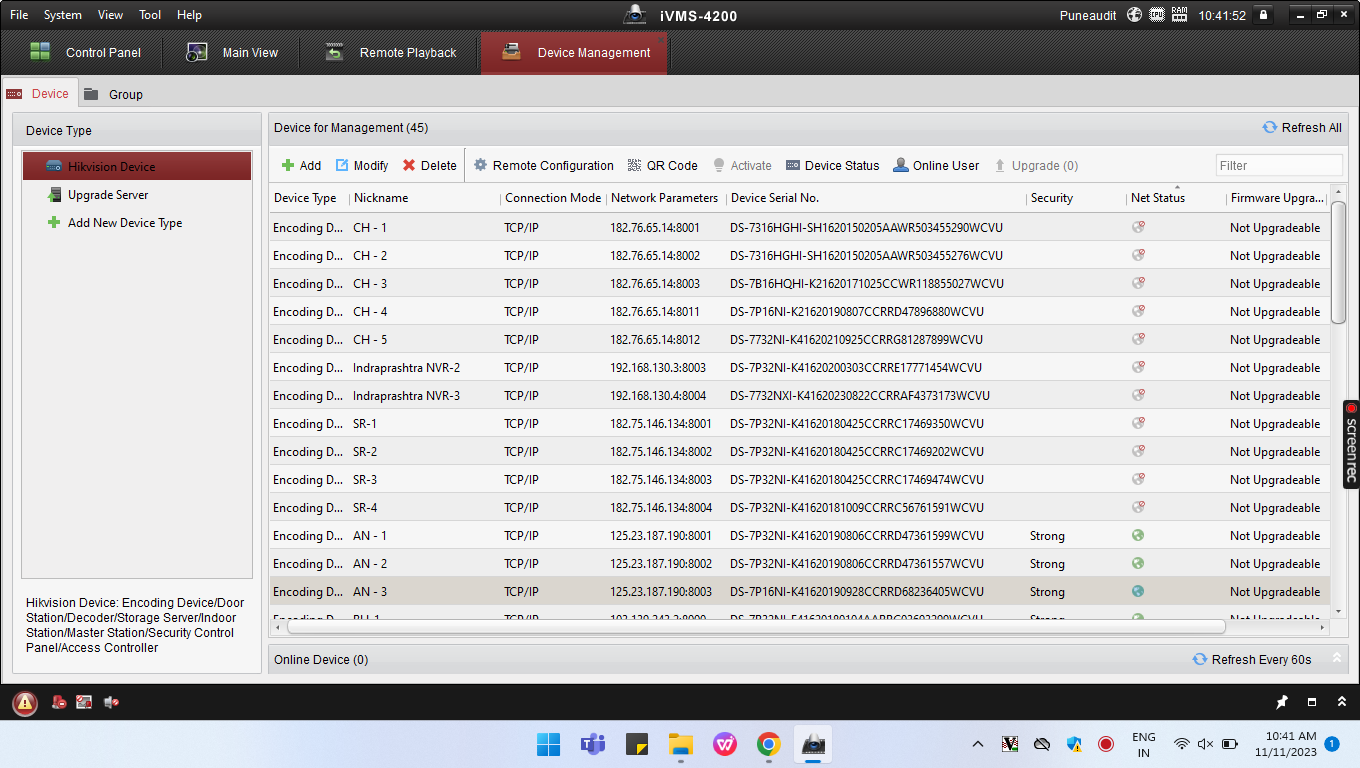Open the View menu
Screen dimensions: 1360x768
pos(111,15)
